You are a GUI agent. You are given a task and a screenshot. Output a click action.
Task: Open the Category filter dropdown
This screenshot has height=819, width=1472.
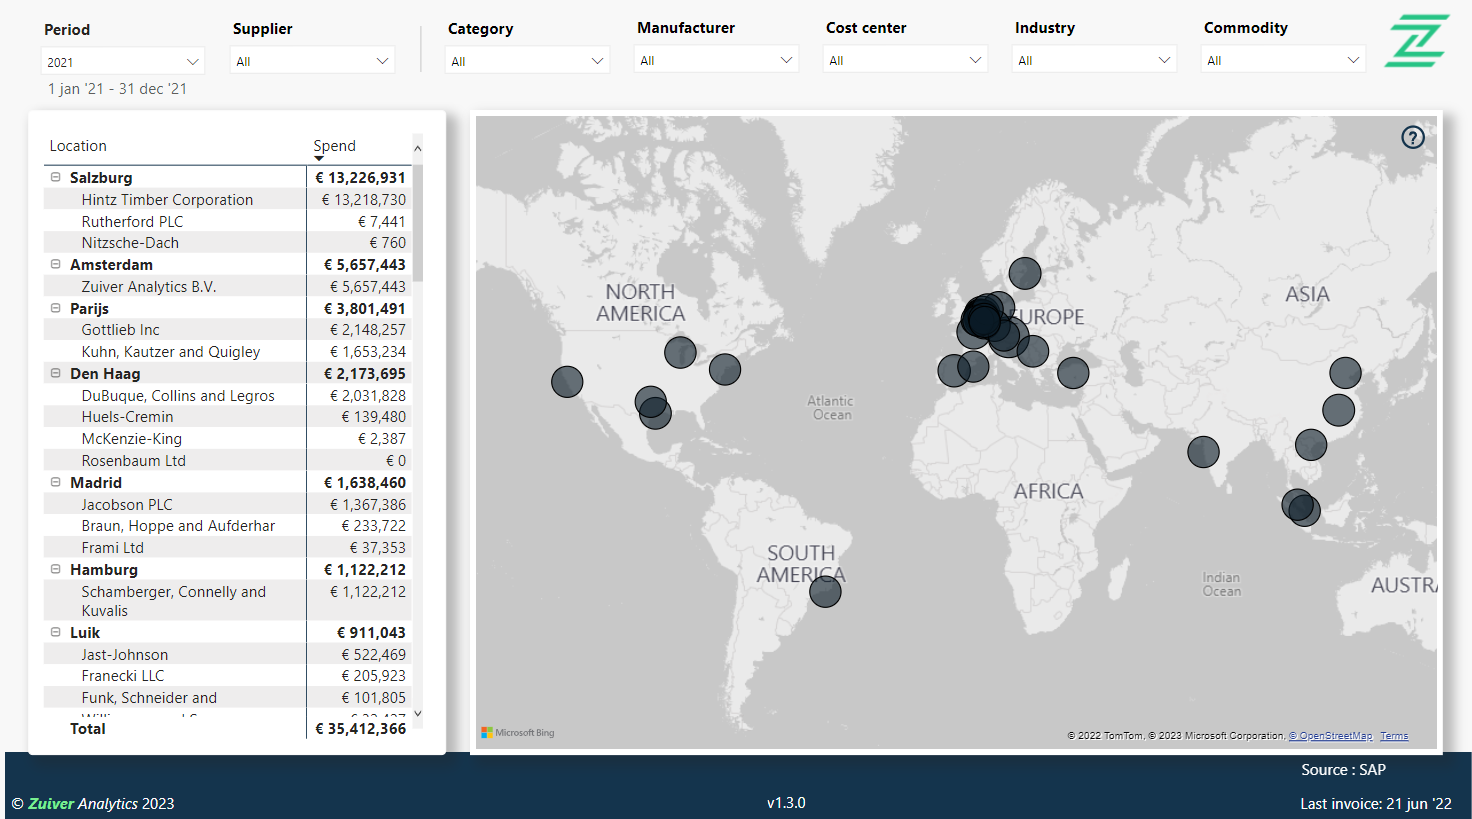pyautogui.click(x=527, y=61)
